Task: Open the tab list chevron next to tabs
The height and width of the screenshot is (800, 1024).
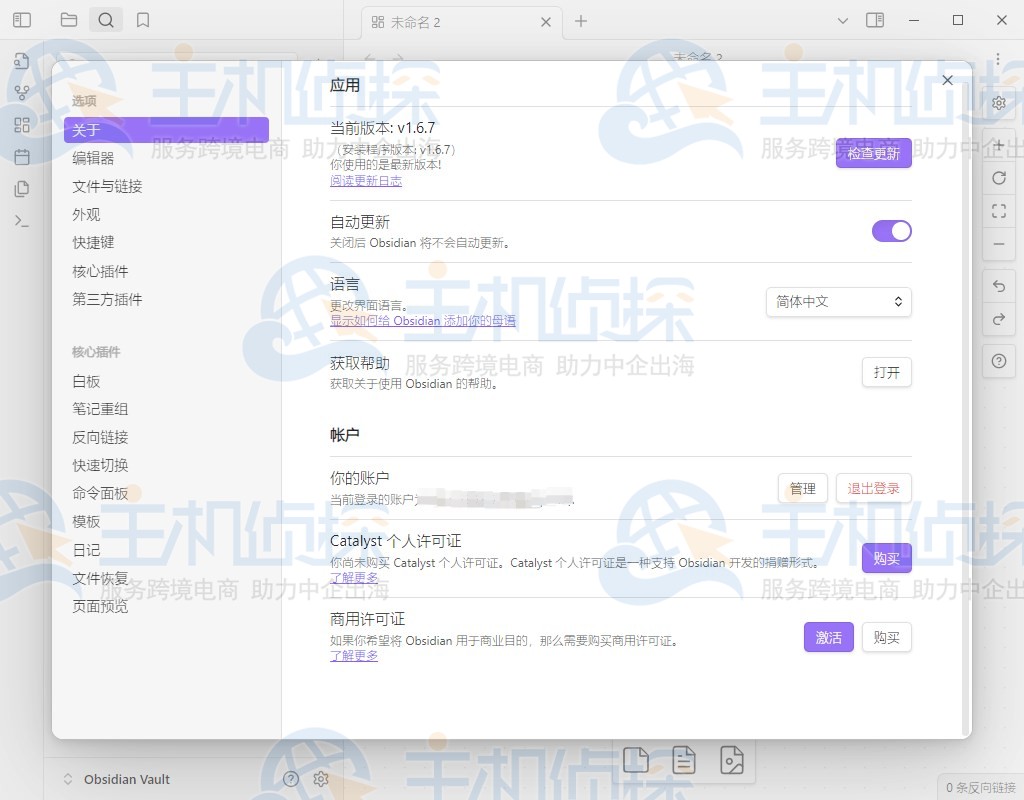Action: 843,20
